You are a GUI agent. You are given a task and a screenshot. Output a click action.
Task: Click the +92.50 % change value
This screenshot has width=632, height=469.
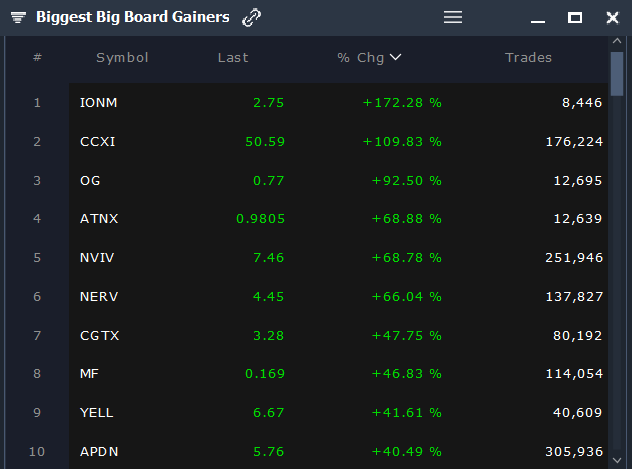[407, 181]
